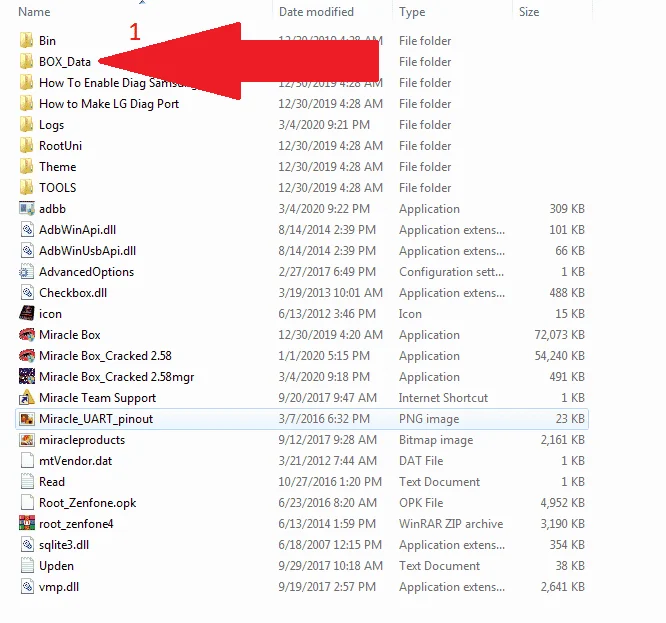Click the DAT File type cell
Viewport: 666px width, 623px height.
[421, 461]
